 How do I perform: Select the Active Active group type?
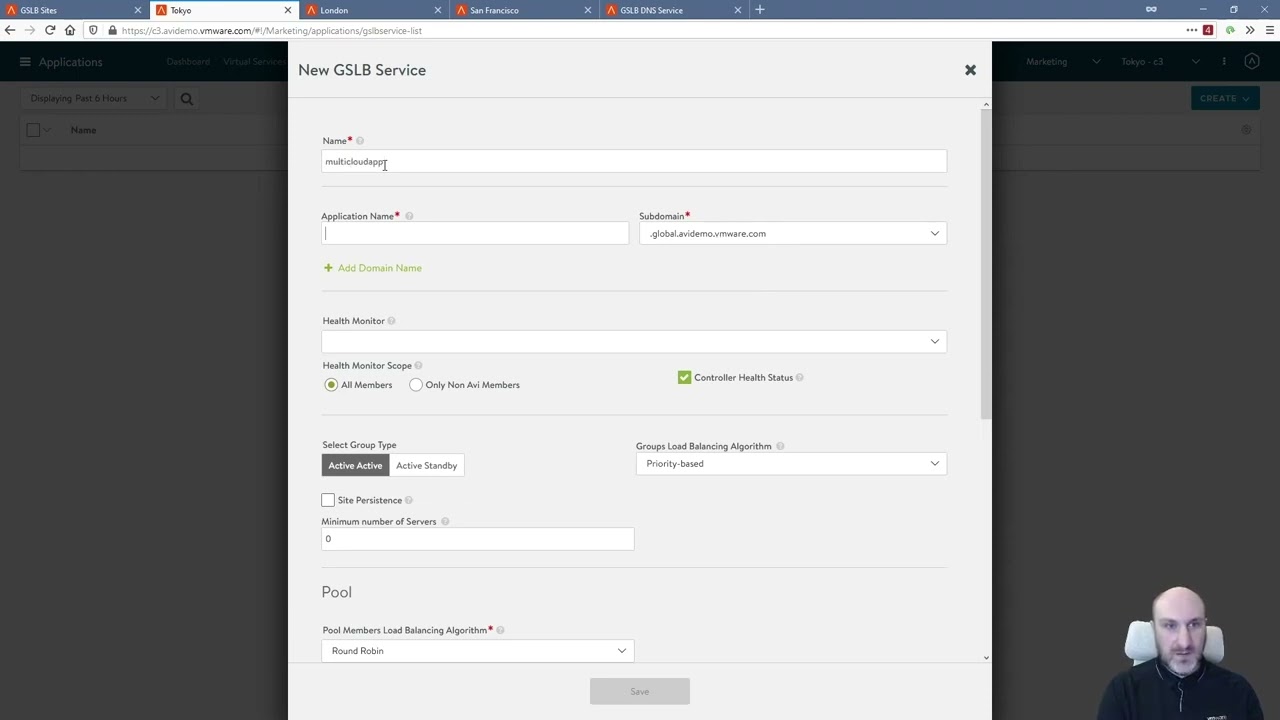355,465
